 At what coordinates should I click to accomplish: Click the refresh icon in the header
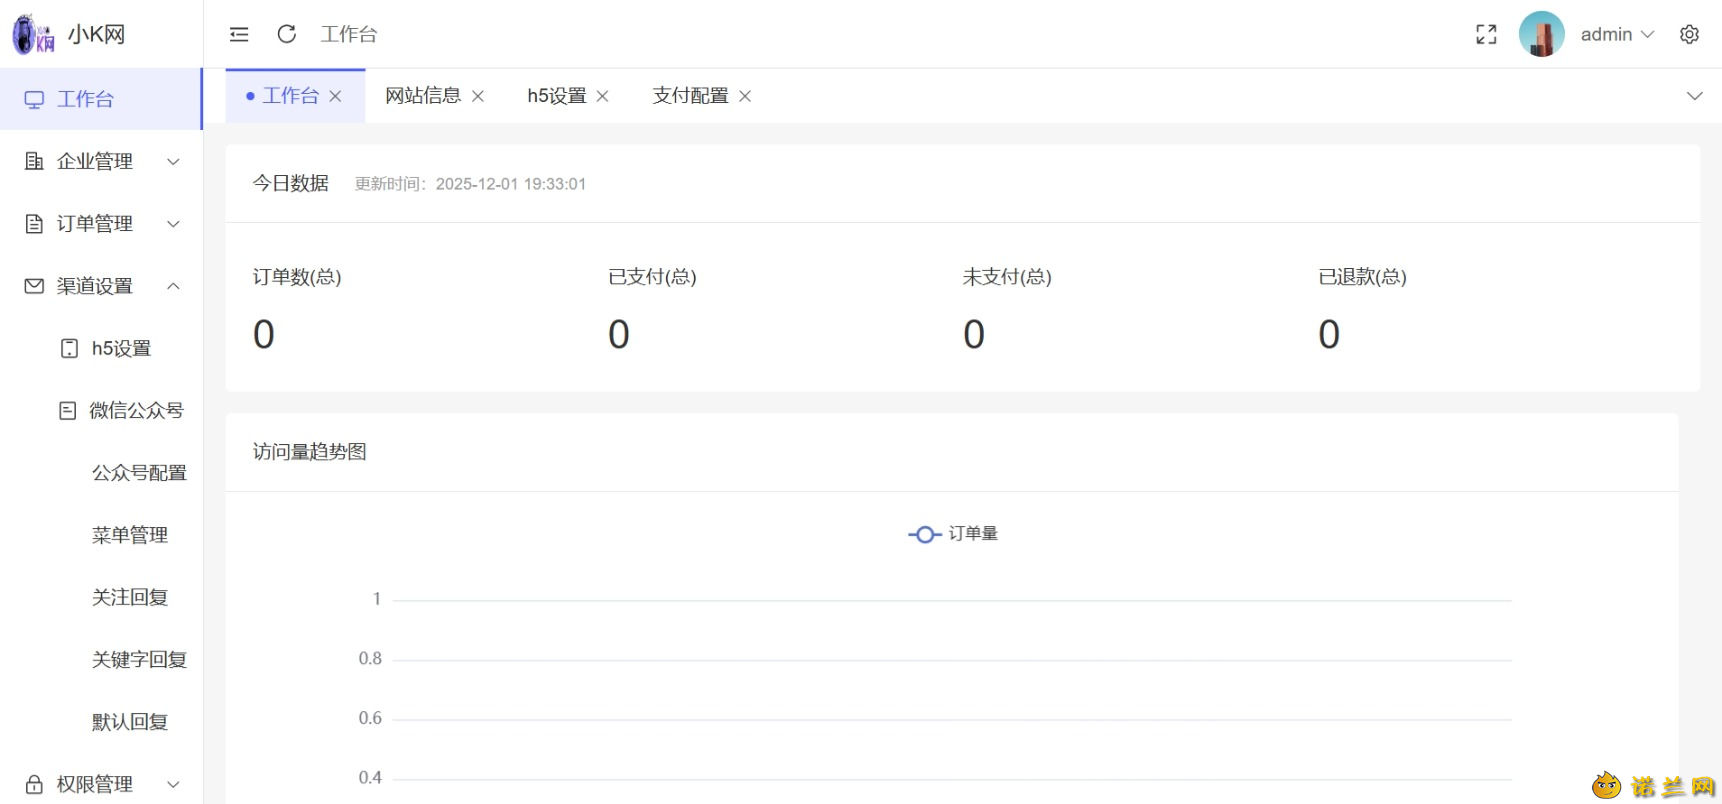pos(287,34)
